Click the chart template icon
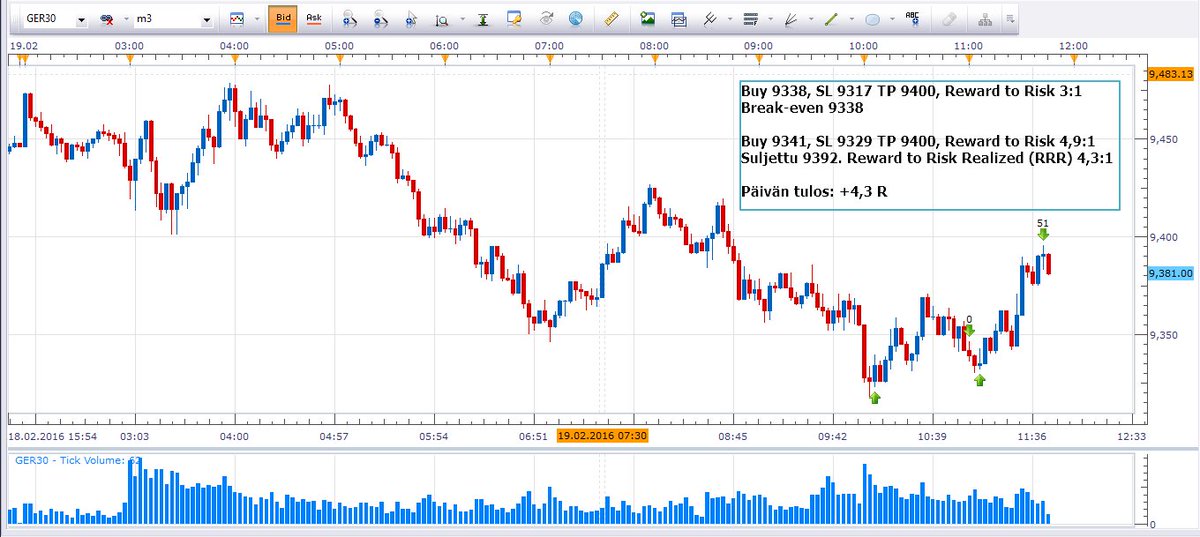Image resolution: width=1200 pixels, height=537 pixels. (679, 19)
